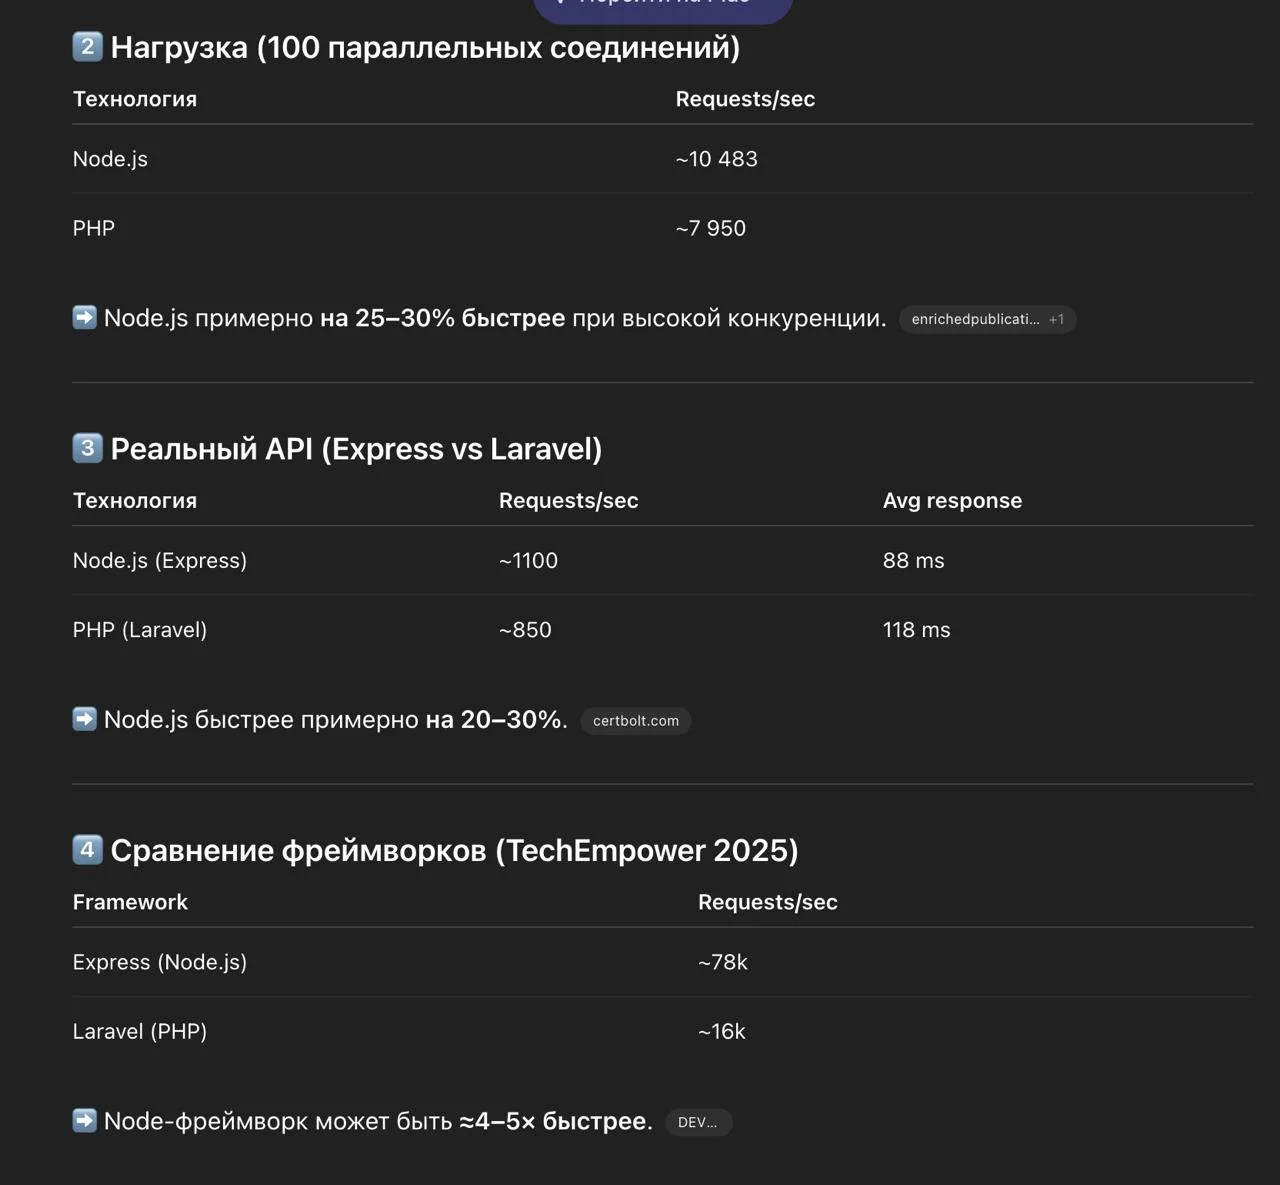Select the ~10 483 value for Node.js
This screenshot has width=1280, height=1185.
click(x=716, y=159)
